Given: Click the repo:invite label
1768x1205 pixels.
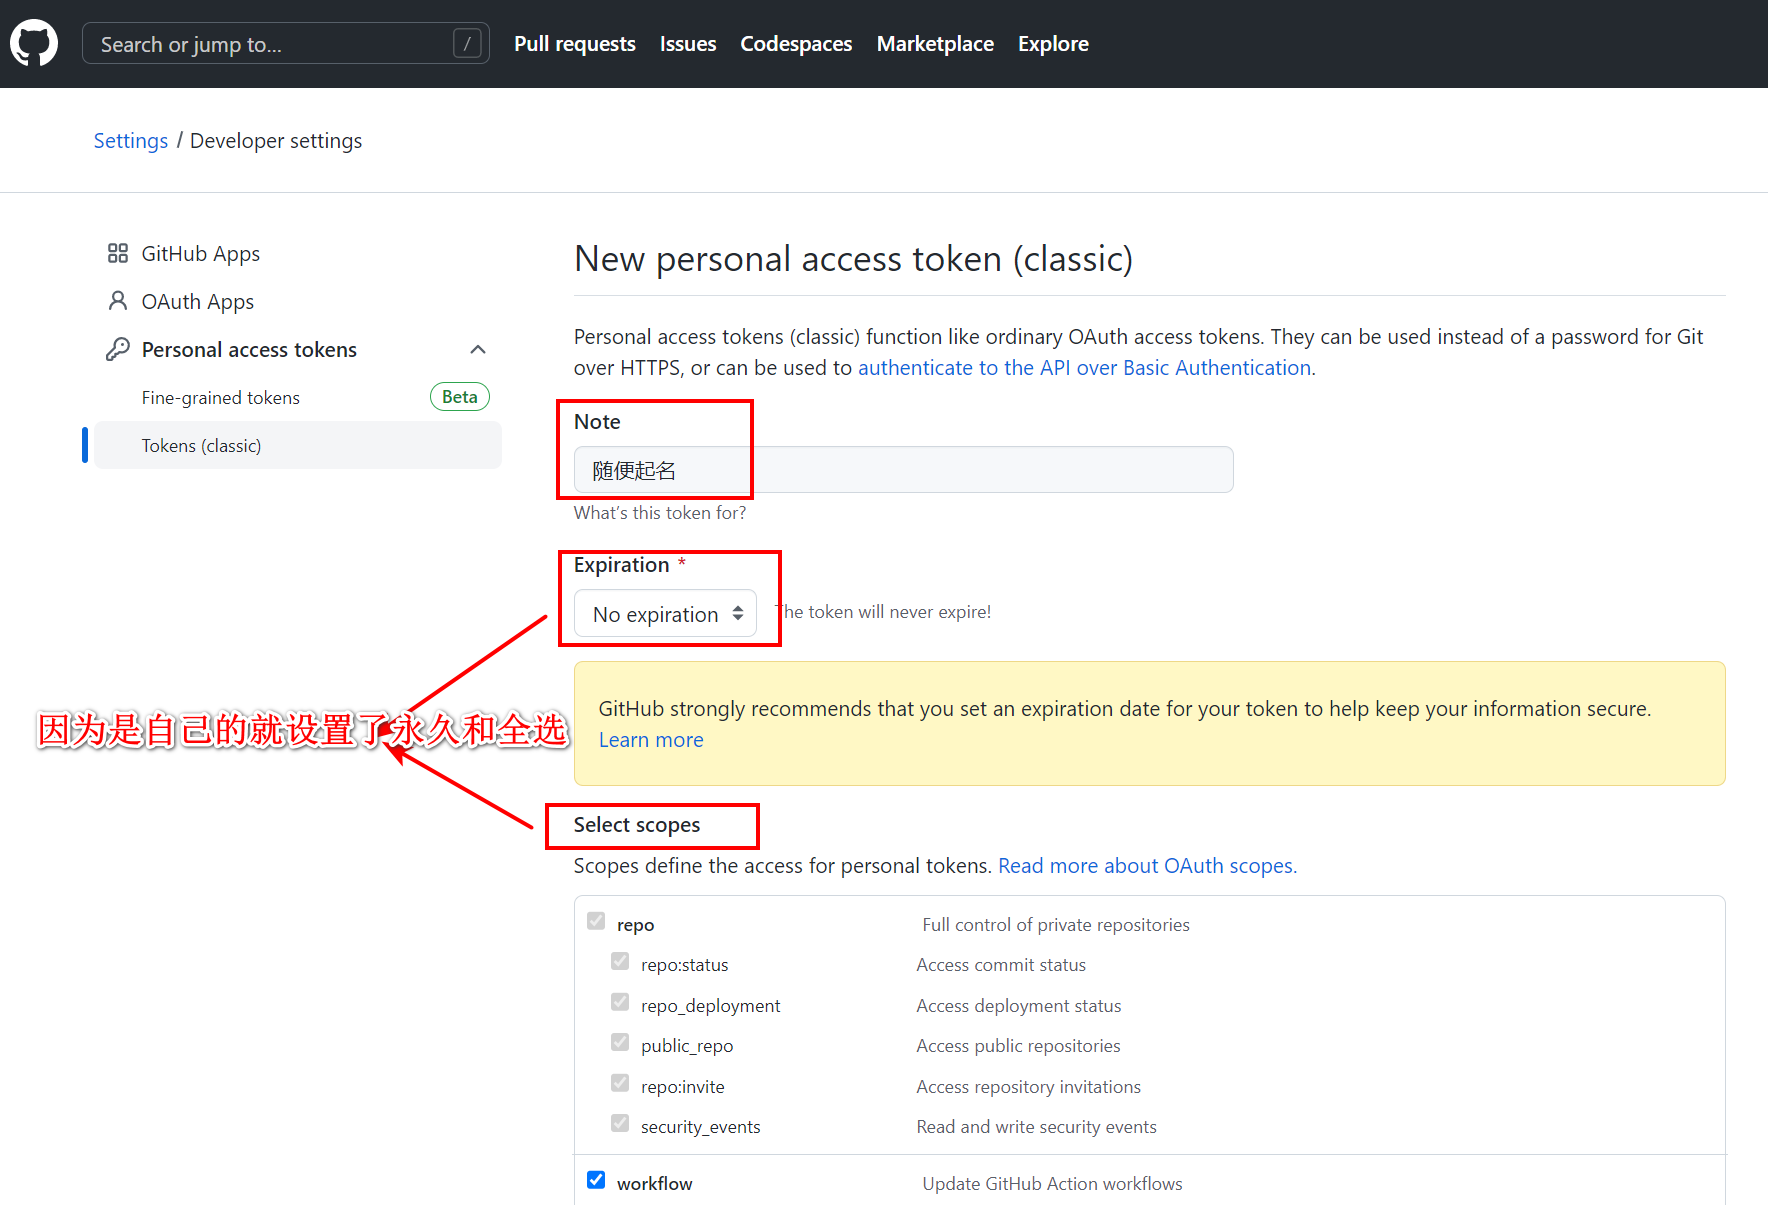Looking at the screenshot, I should (x=682, y=1087).
